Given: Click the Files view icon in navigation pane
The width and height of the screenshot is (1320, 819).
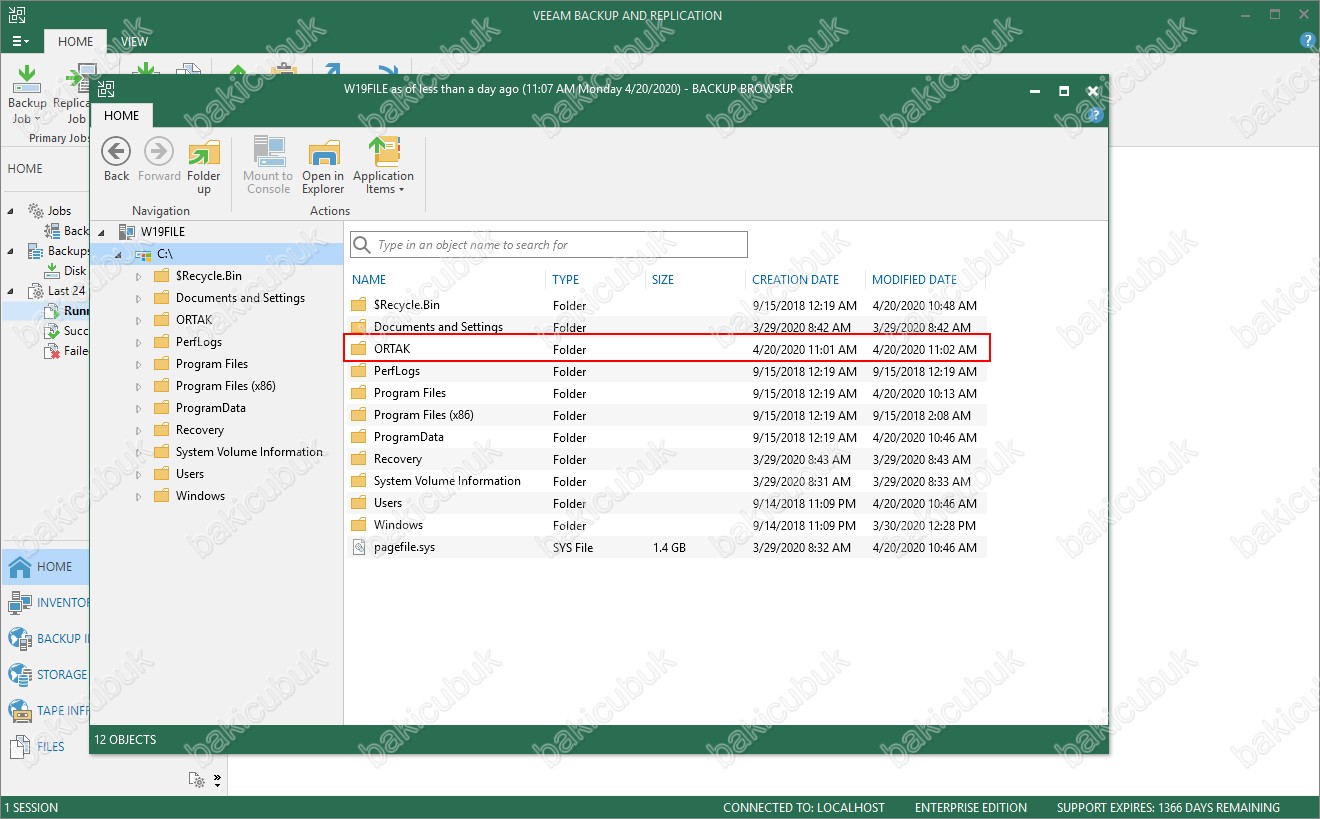Looking at the screenshot, I should coord(19,747).
